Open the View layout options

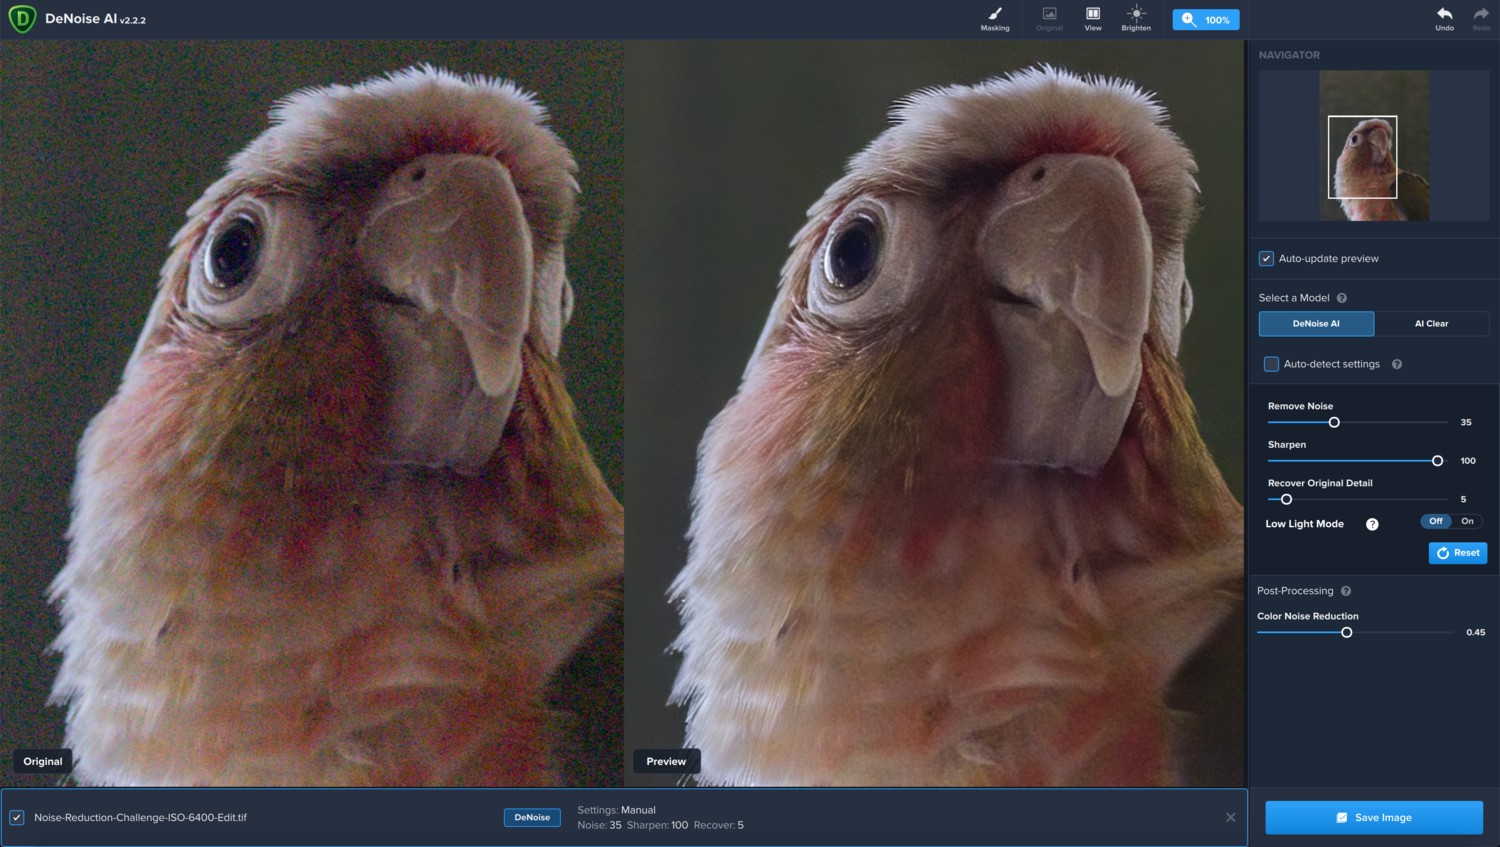[1093, 19]
